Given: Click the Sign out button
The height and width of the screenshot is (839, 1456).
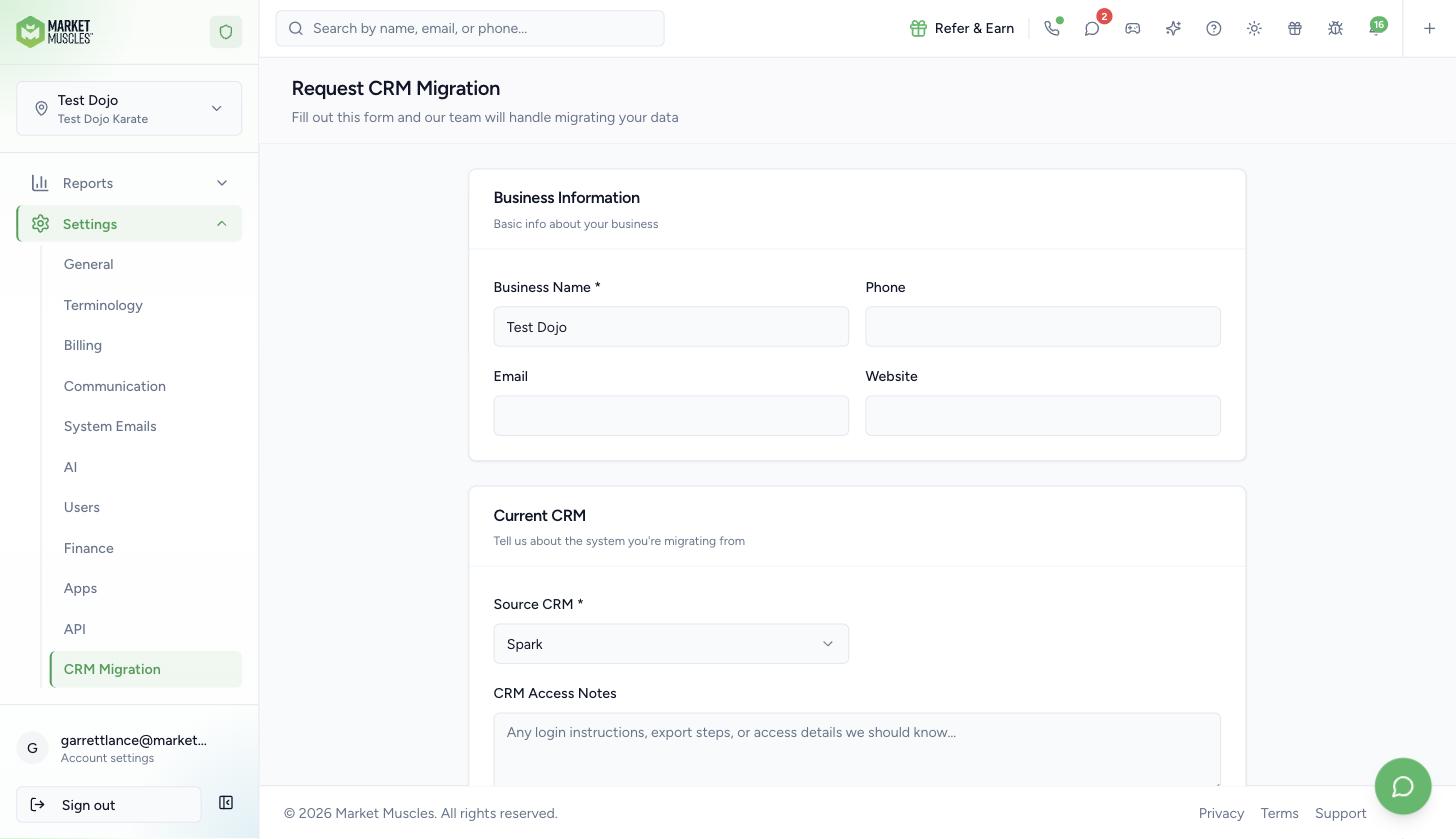Looking at the screenshot, I should [109, 805].
